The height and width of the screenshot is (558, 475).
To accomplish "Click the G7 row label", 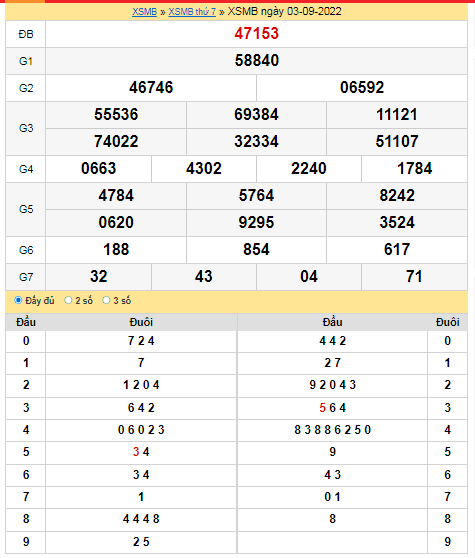I will (26, 277).
